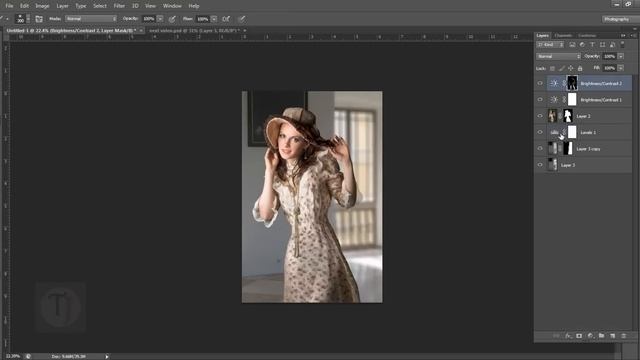
Task: Toggle pressure for size icon
Action: tap(242, 19)
